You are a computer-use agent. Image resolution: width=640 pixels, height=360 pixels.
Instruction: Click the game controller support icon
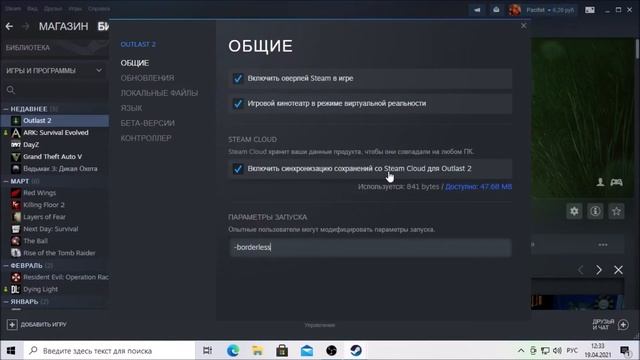(616, 182)
